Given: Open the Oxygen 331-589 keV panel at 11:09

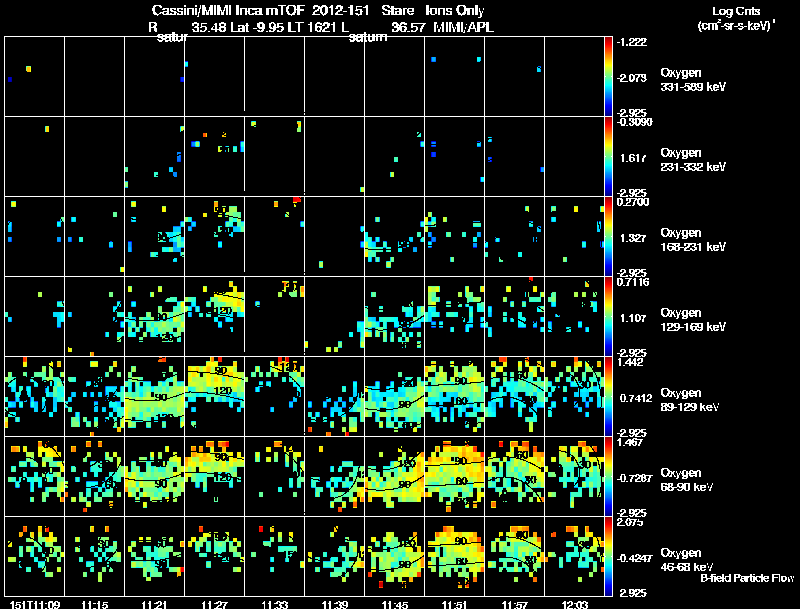Looking at the screenshot, I should pos(35,77).
